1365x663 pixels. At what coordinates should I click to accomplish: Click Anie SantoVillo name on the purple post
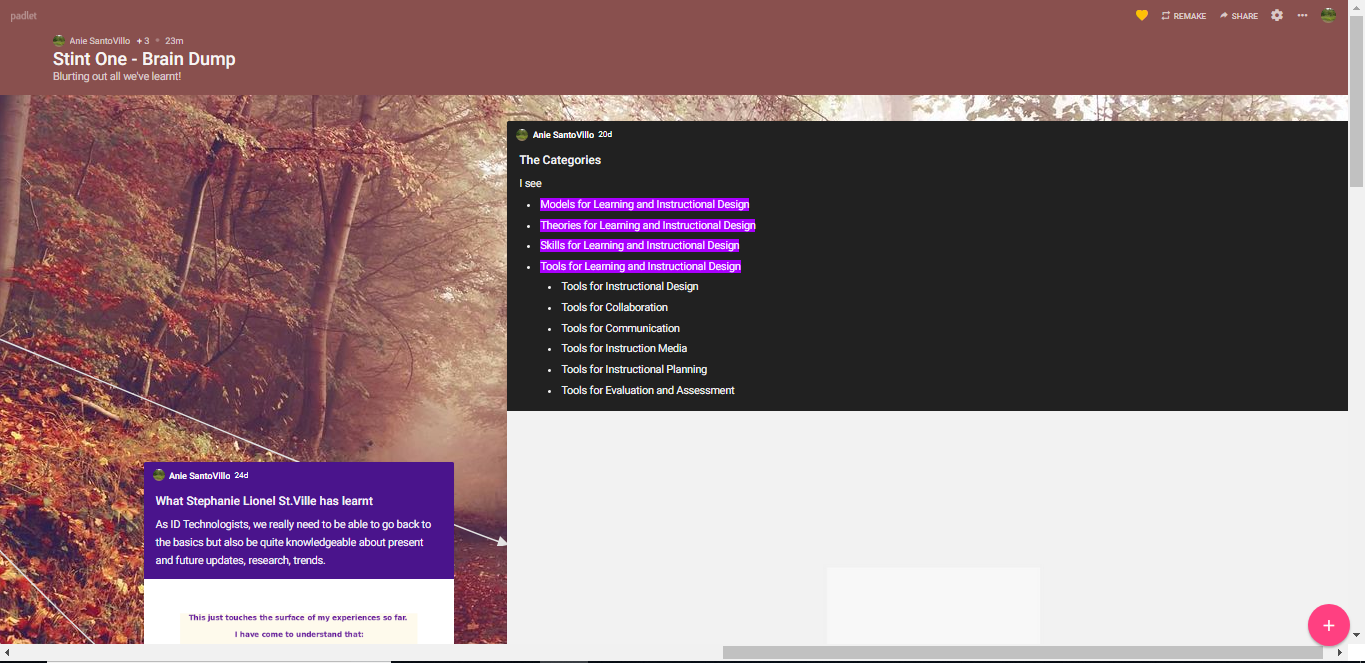point(200,476)
